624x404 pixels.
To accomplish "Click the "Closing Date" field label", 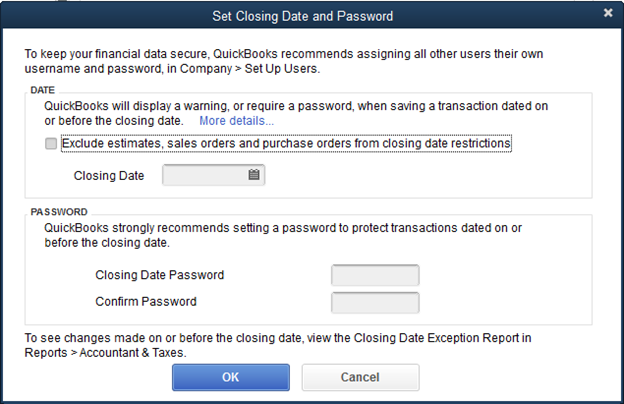I will (109, 176).
